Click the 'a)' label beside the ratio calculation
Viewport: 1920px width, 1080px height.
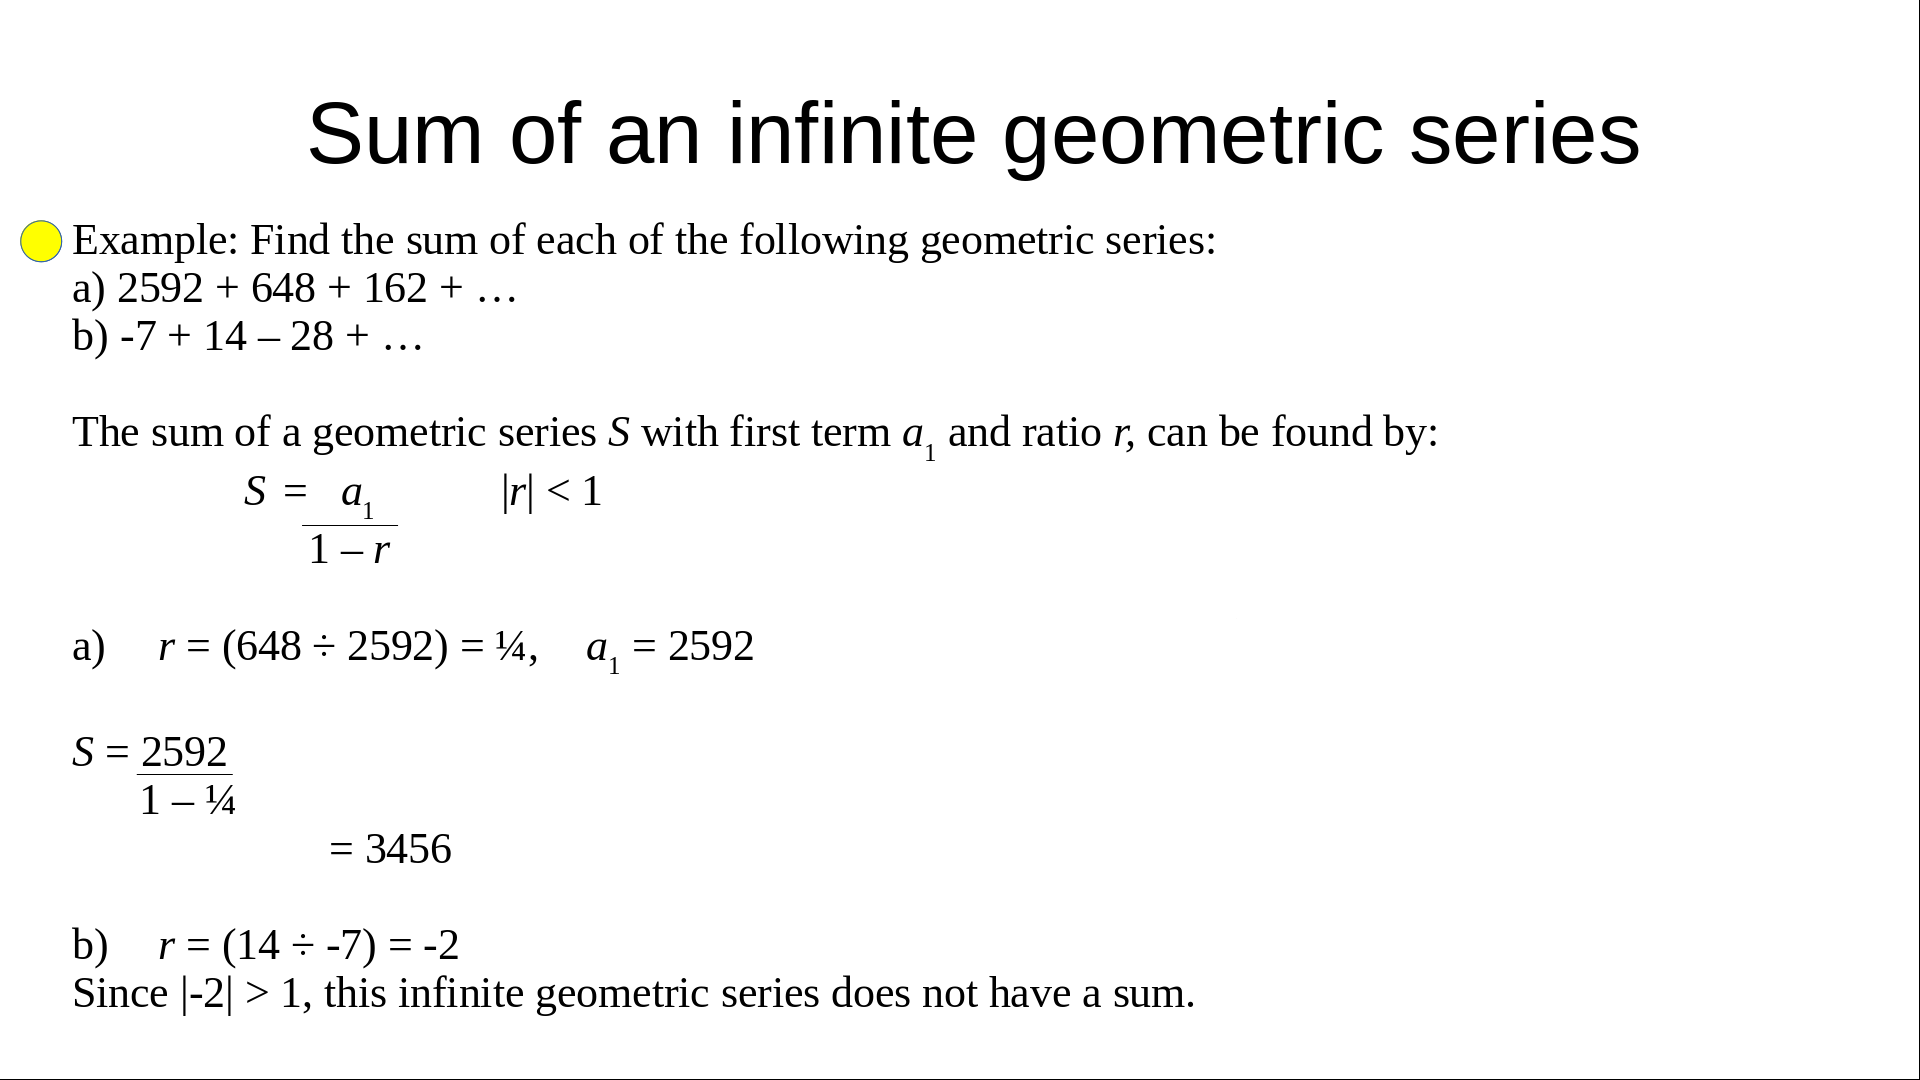point(89,647)
